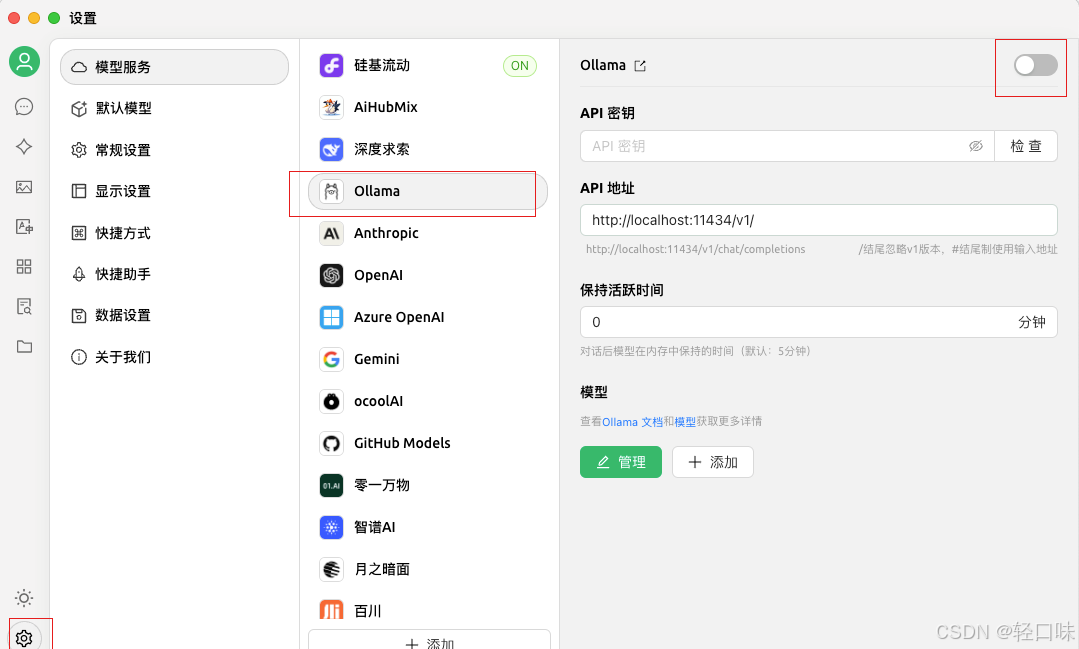
Task: Select the 深度求索 provider icon
Action: click(x=332, y=149)
